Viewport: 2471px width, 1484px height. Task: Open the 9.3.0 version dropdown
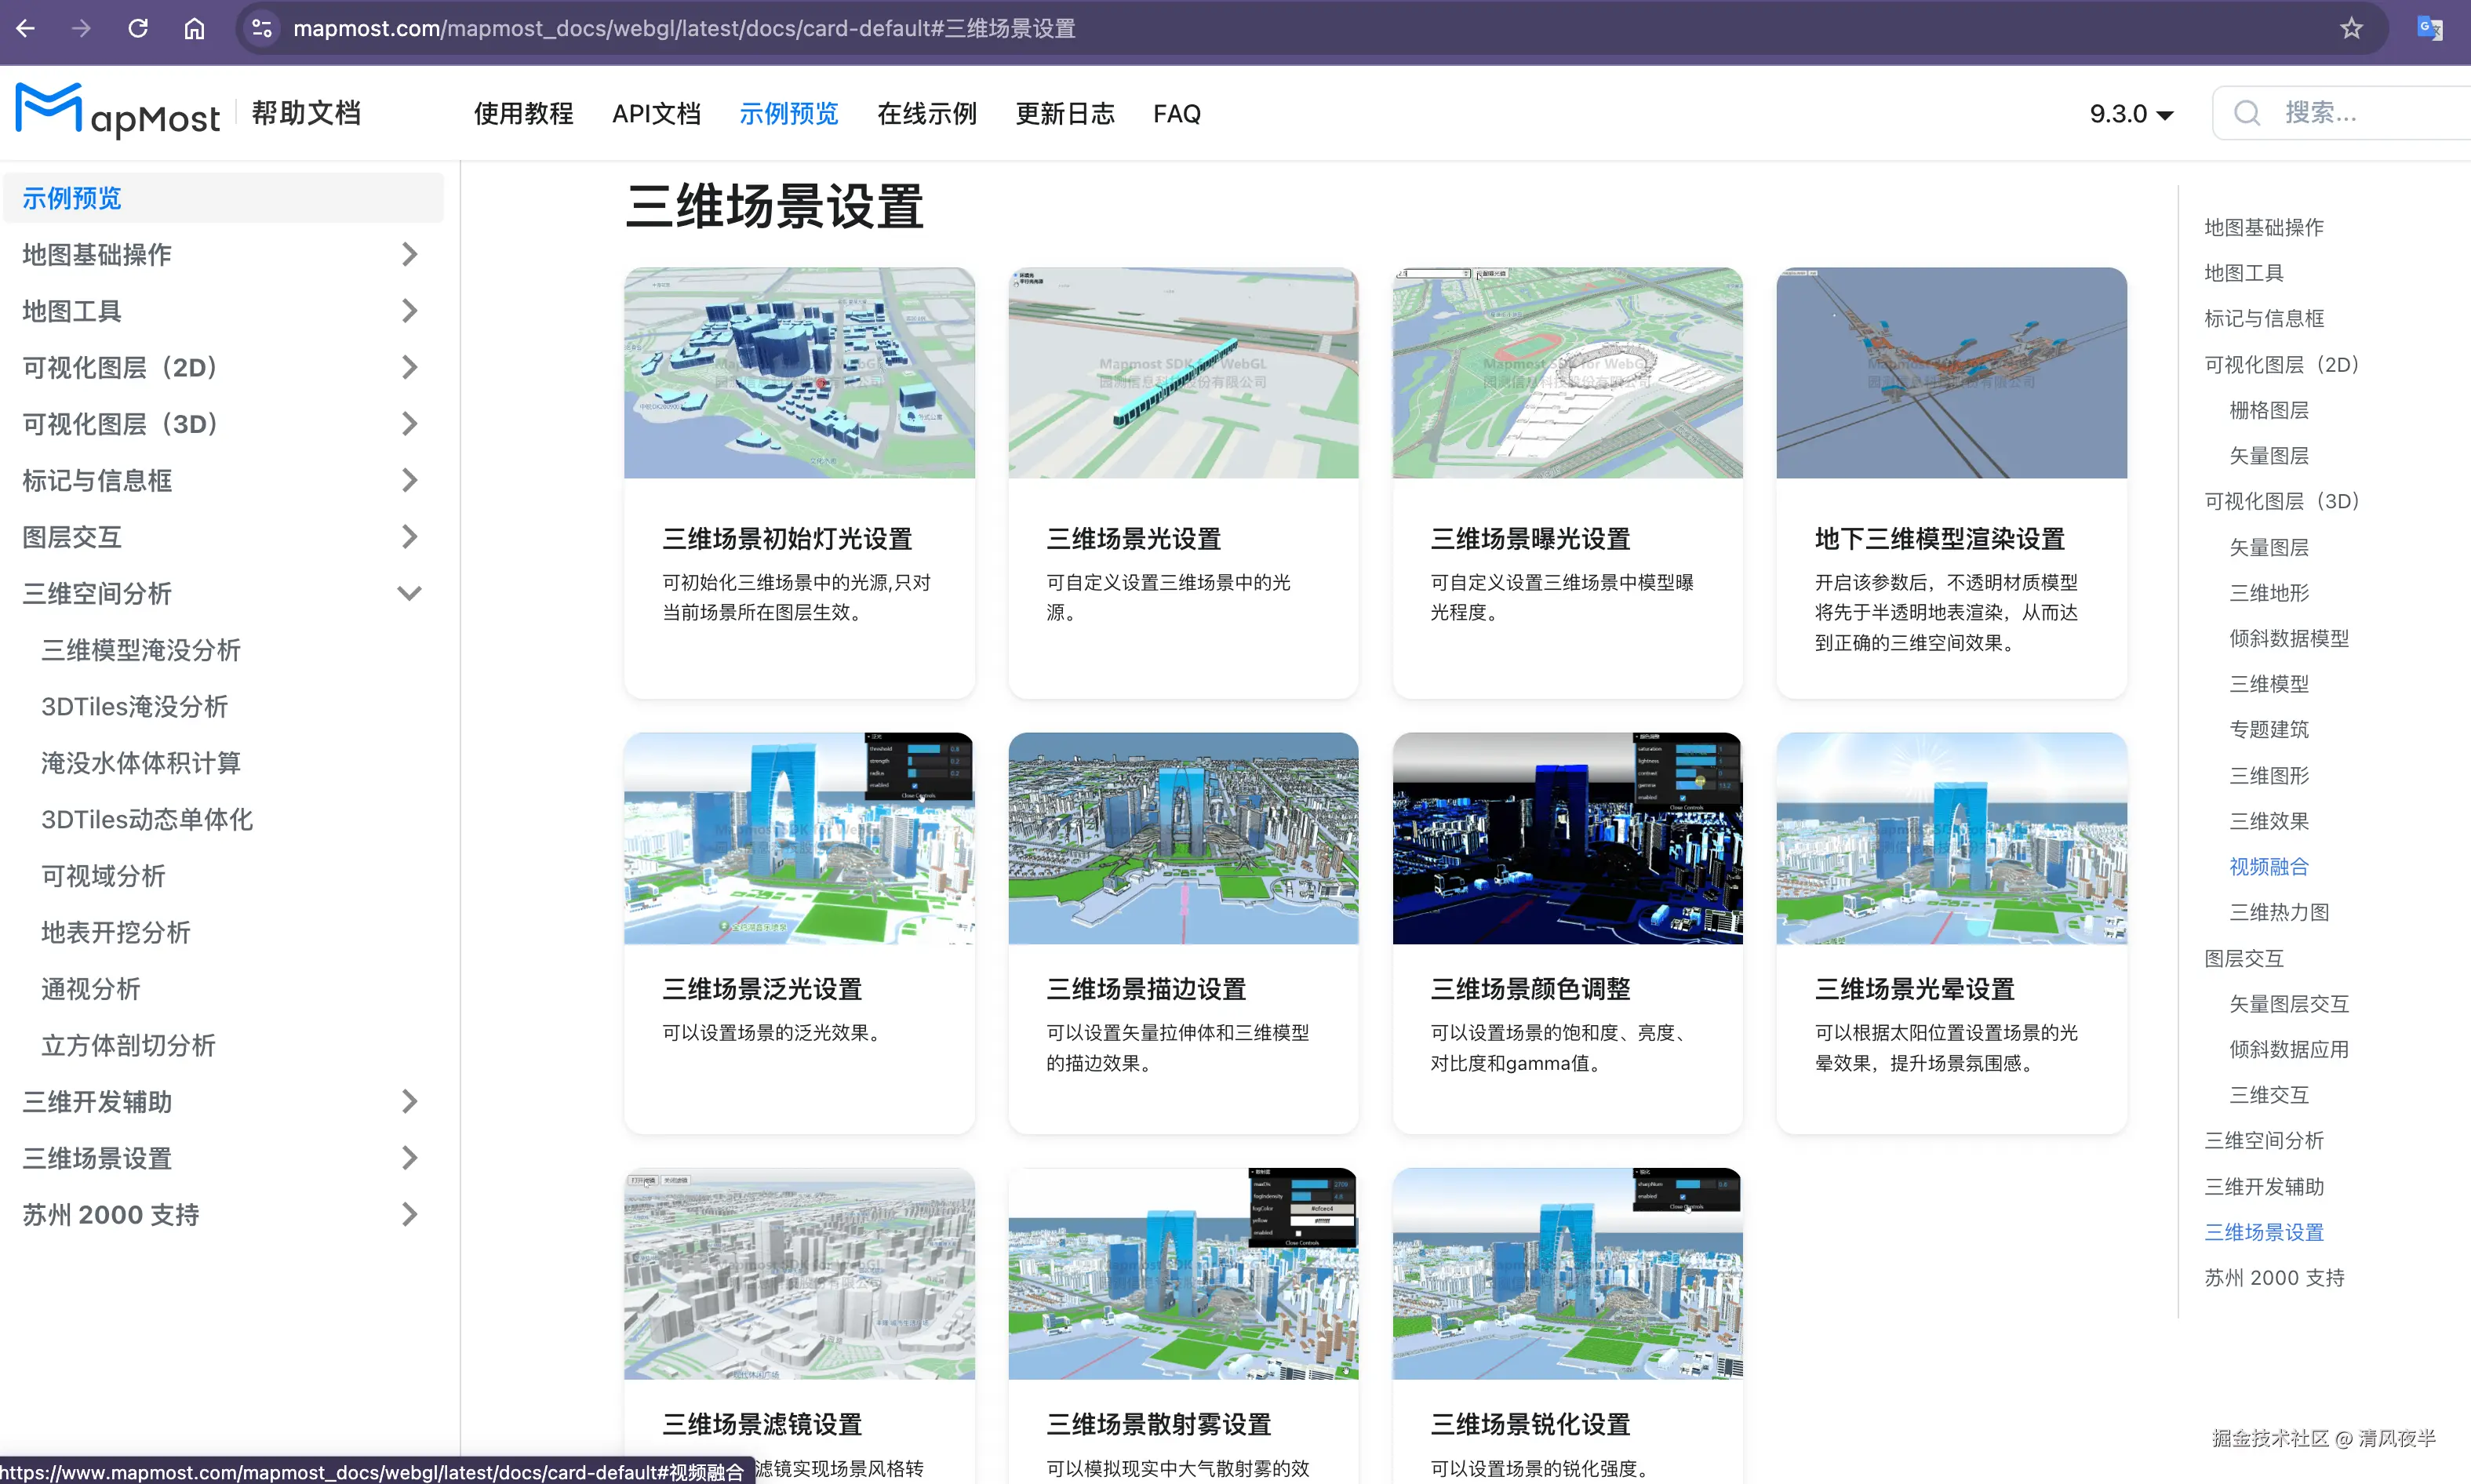pyautogui.click(x=2131, y=114)
